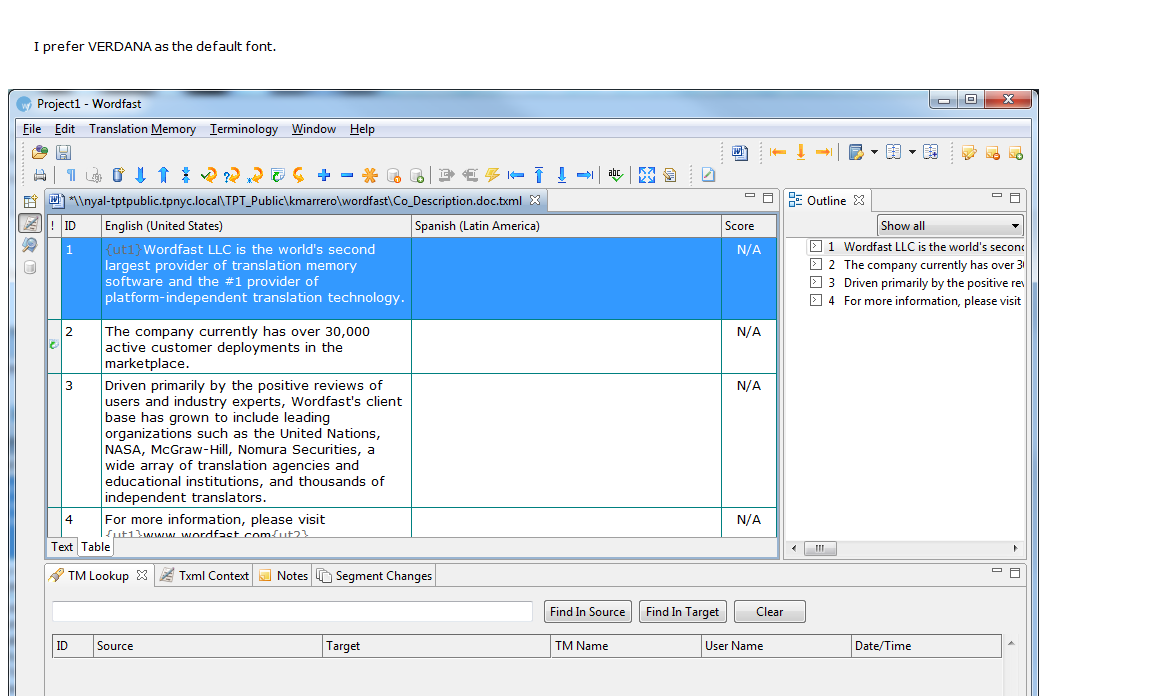Open the Show all filter dropdown
The image size is (1154, 696).
950,226
